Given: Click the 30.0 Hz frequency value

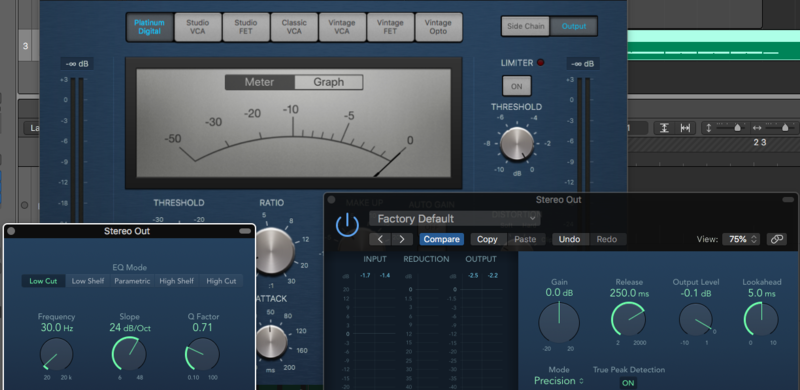Looking at the screenshot, I should (57, 328).
